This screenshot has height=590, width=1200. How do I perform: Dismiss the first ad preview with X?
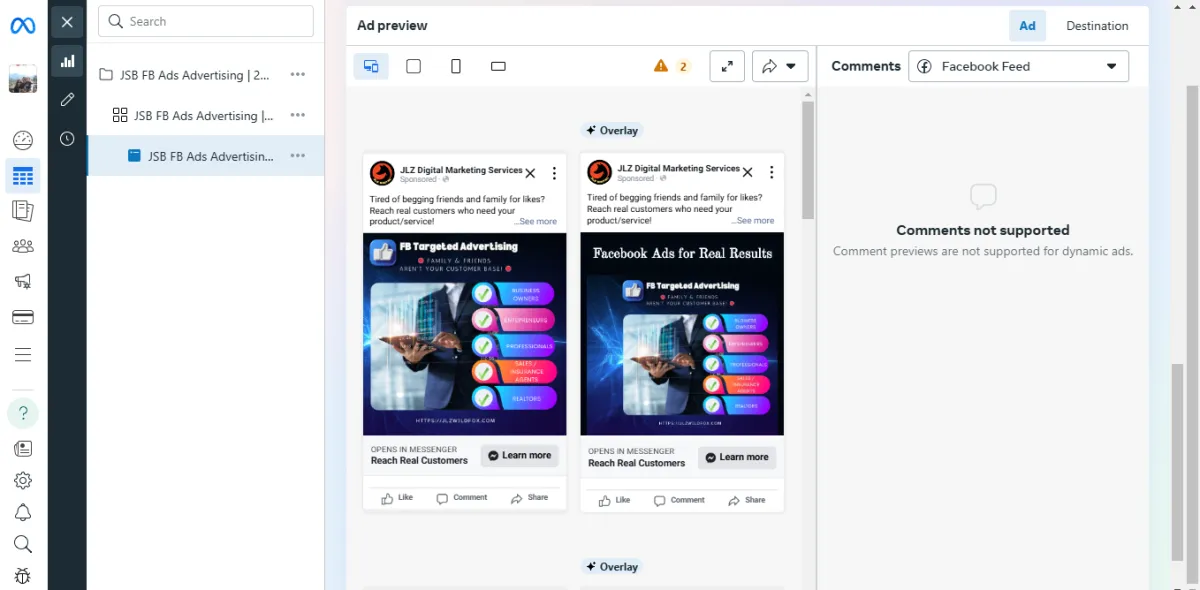click(530, 173)
